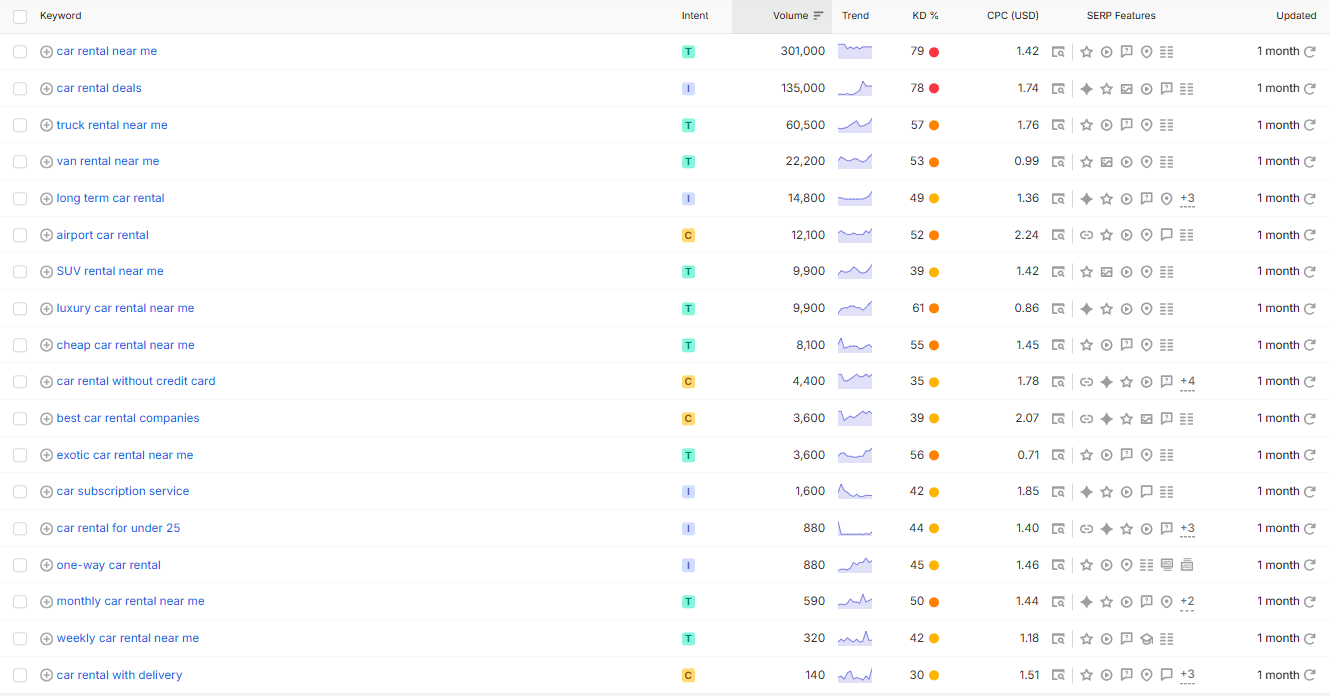The width and height of the screenshot is (1330, 696).
Task: View SERP for car rental with delivery
Action: click(x=1058, y=675)
